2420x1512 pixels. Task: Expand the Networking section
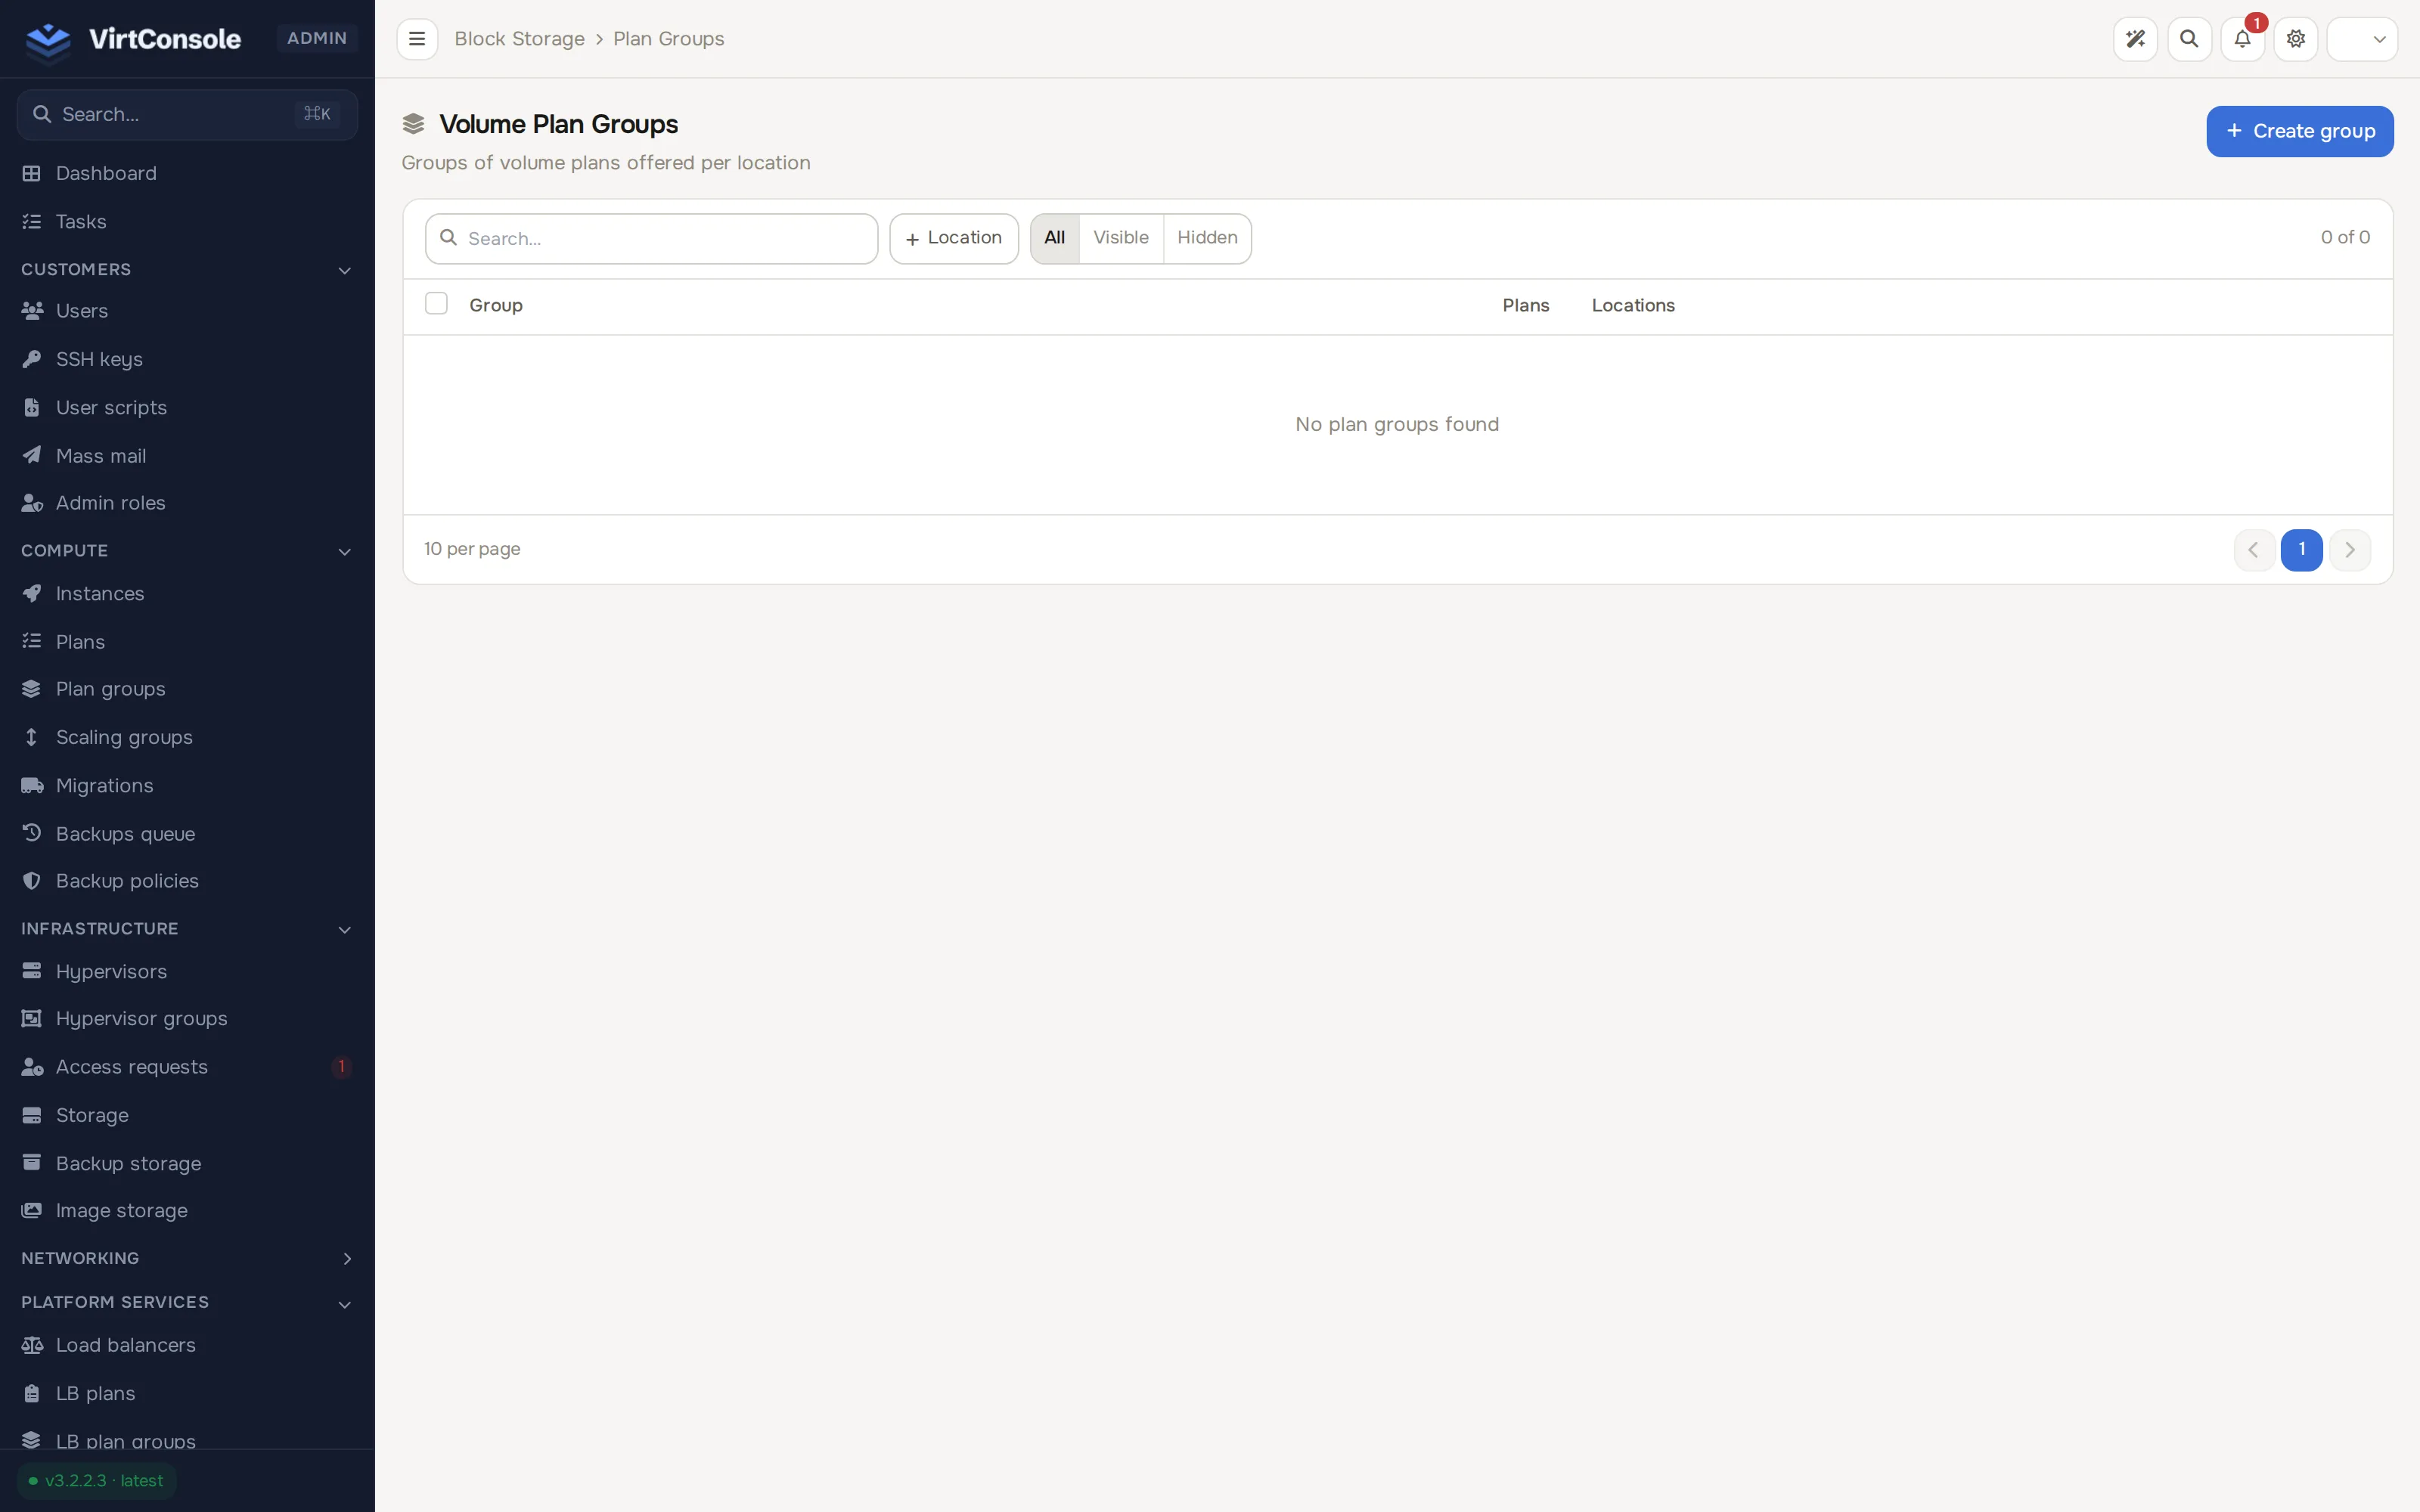click(x=187, y=1258)
